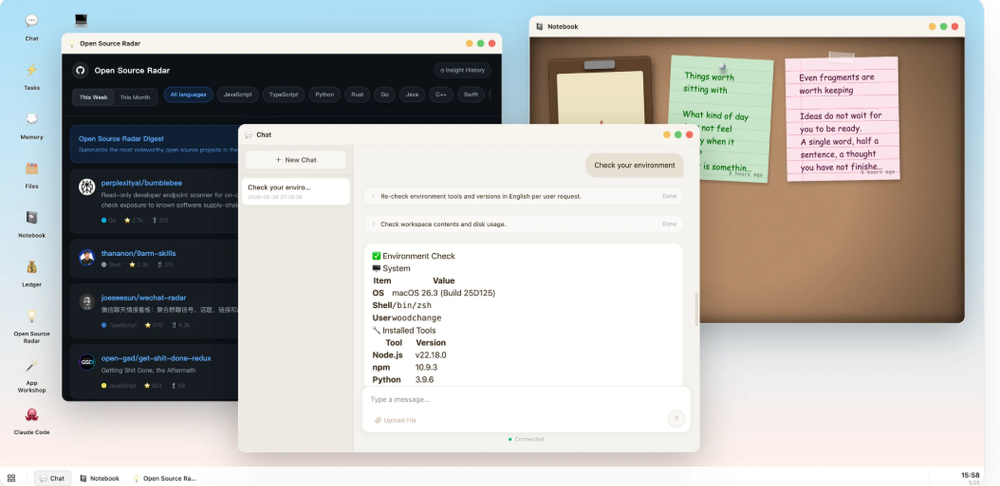Open the Ledger money bag icon
Image resolution: width=1000 pixels, height=486 pixels.
(31, 267)
